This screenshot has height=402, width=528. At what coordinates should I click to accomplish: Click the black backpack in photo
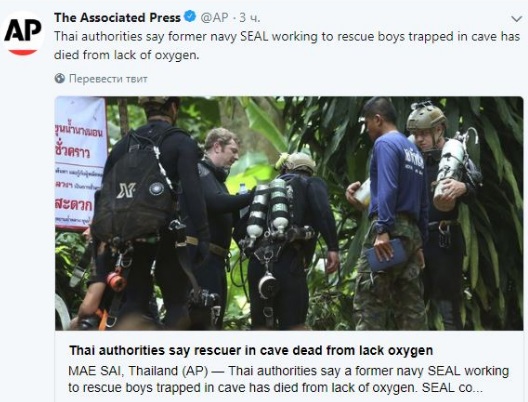(133, 190)
